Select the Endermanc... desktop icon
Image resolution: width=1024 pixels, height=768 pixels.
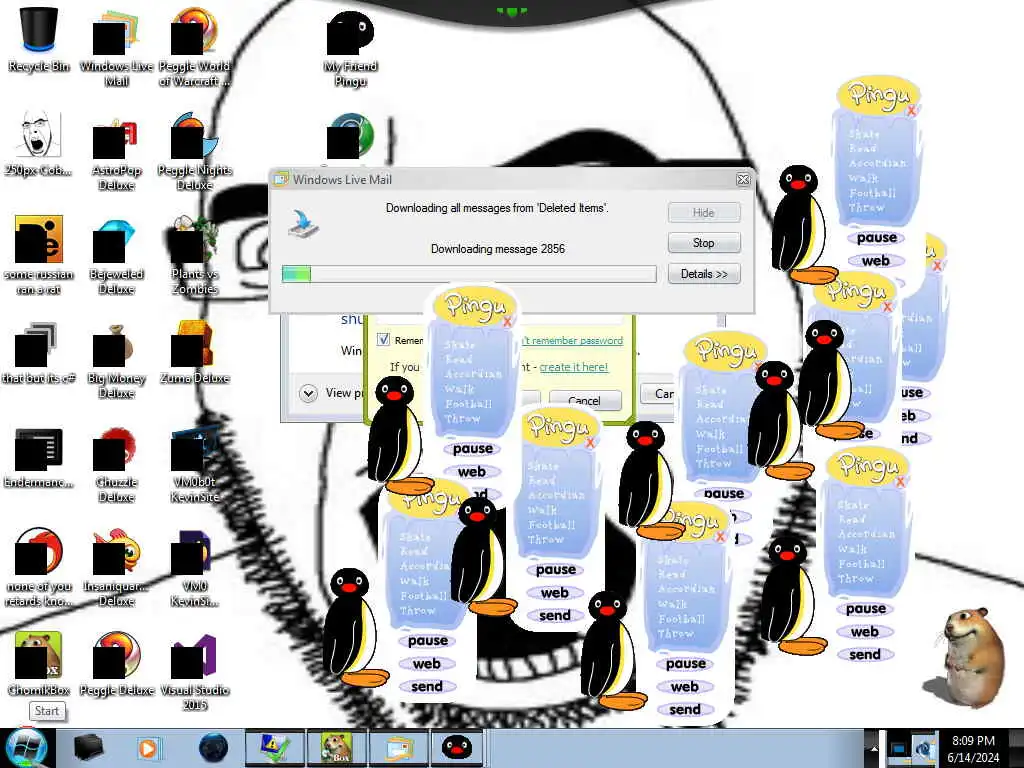[39, 457]
